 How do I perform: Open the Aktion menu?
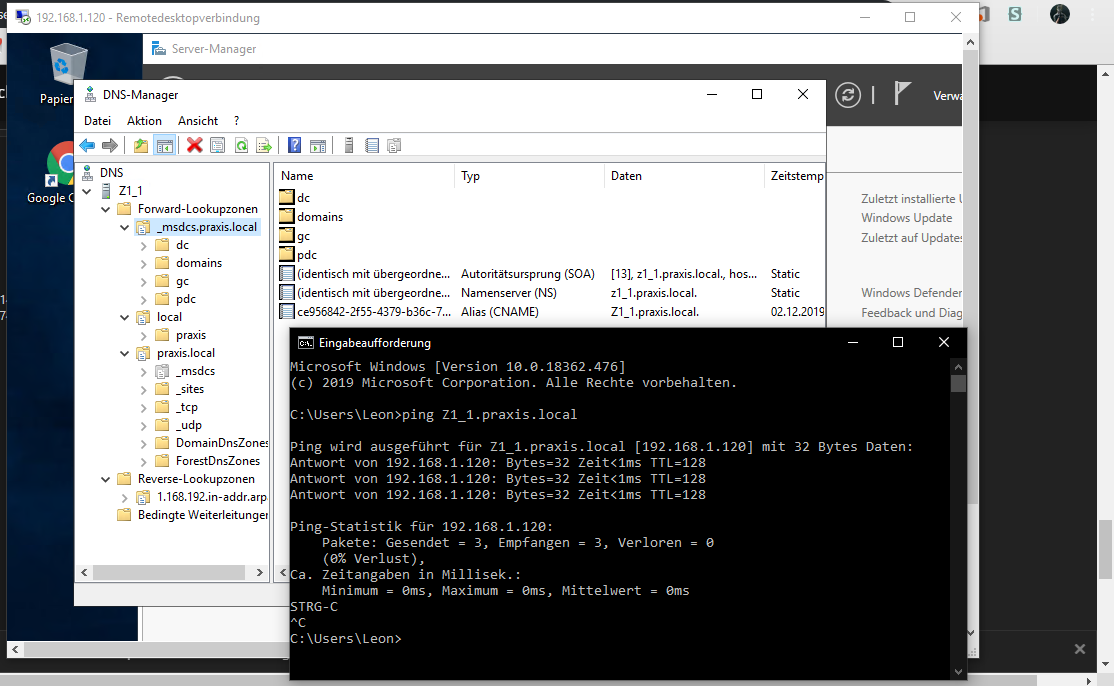[x=144, y=121]
